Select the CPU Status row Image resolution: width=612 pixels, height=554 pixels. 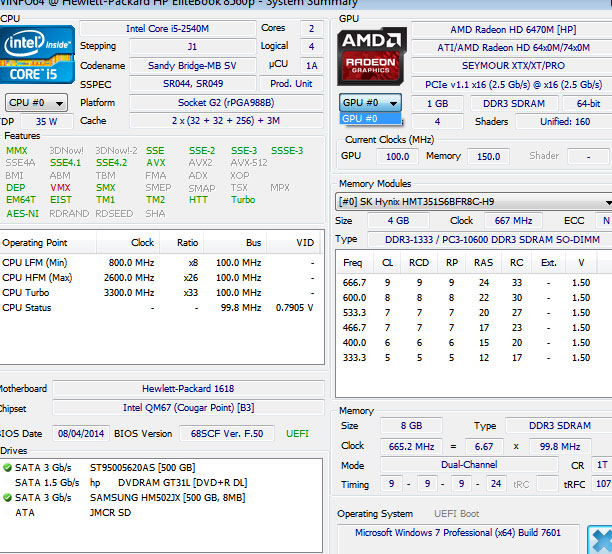pyautogui.click(x=161, y=308)
